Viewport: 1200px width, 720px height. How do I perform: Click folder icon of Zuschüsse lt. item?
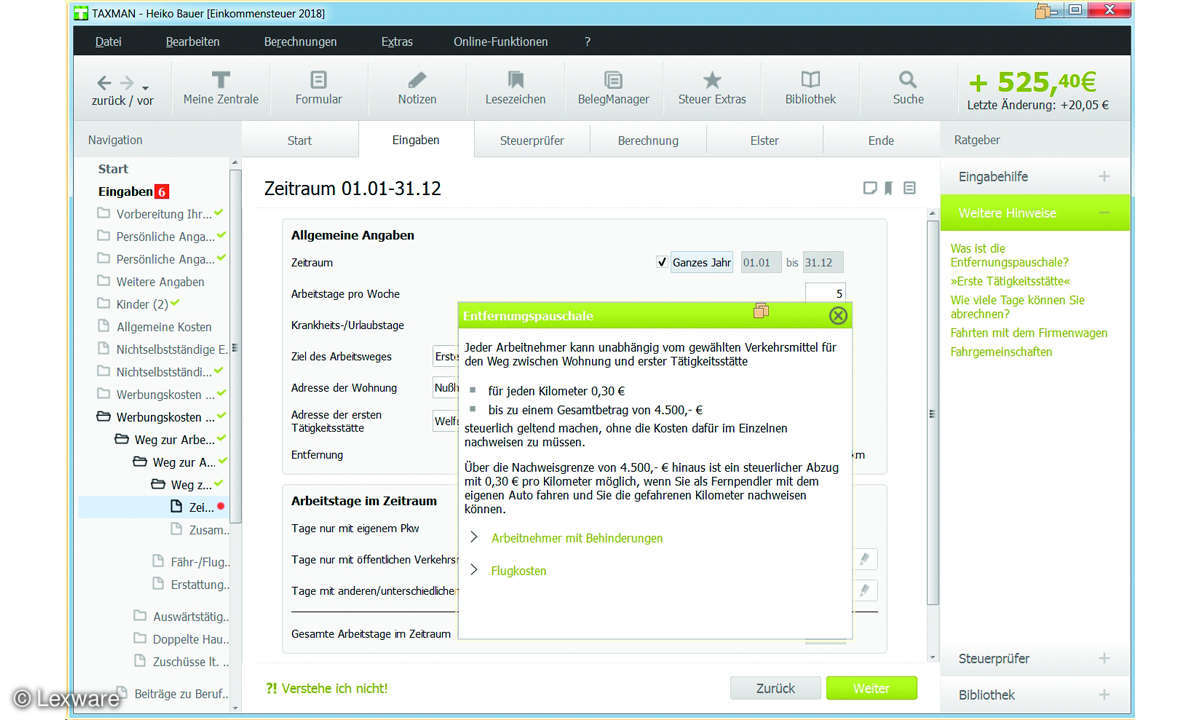140,661
